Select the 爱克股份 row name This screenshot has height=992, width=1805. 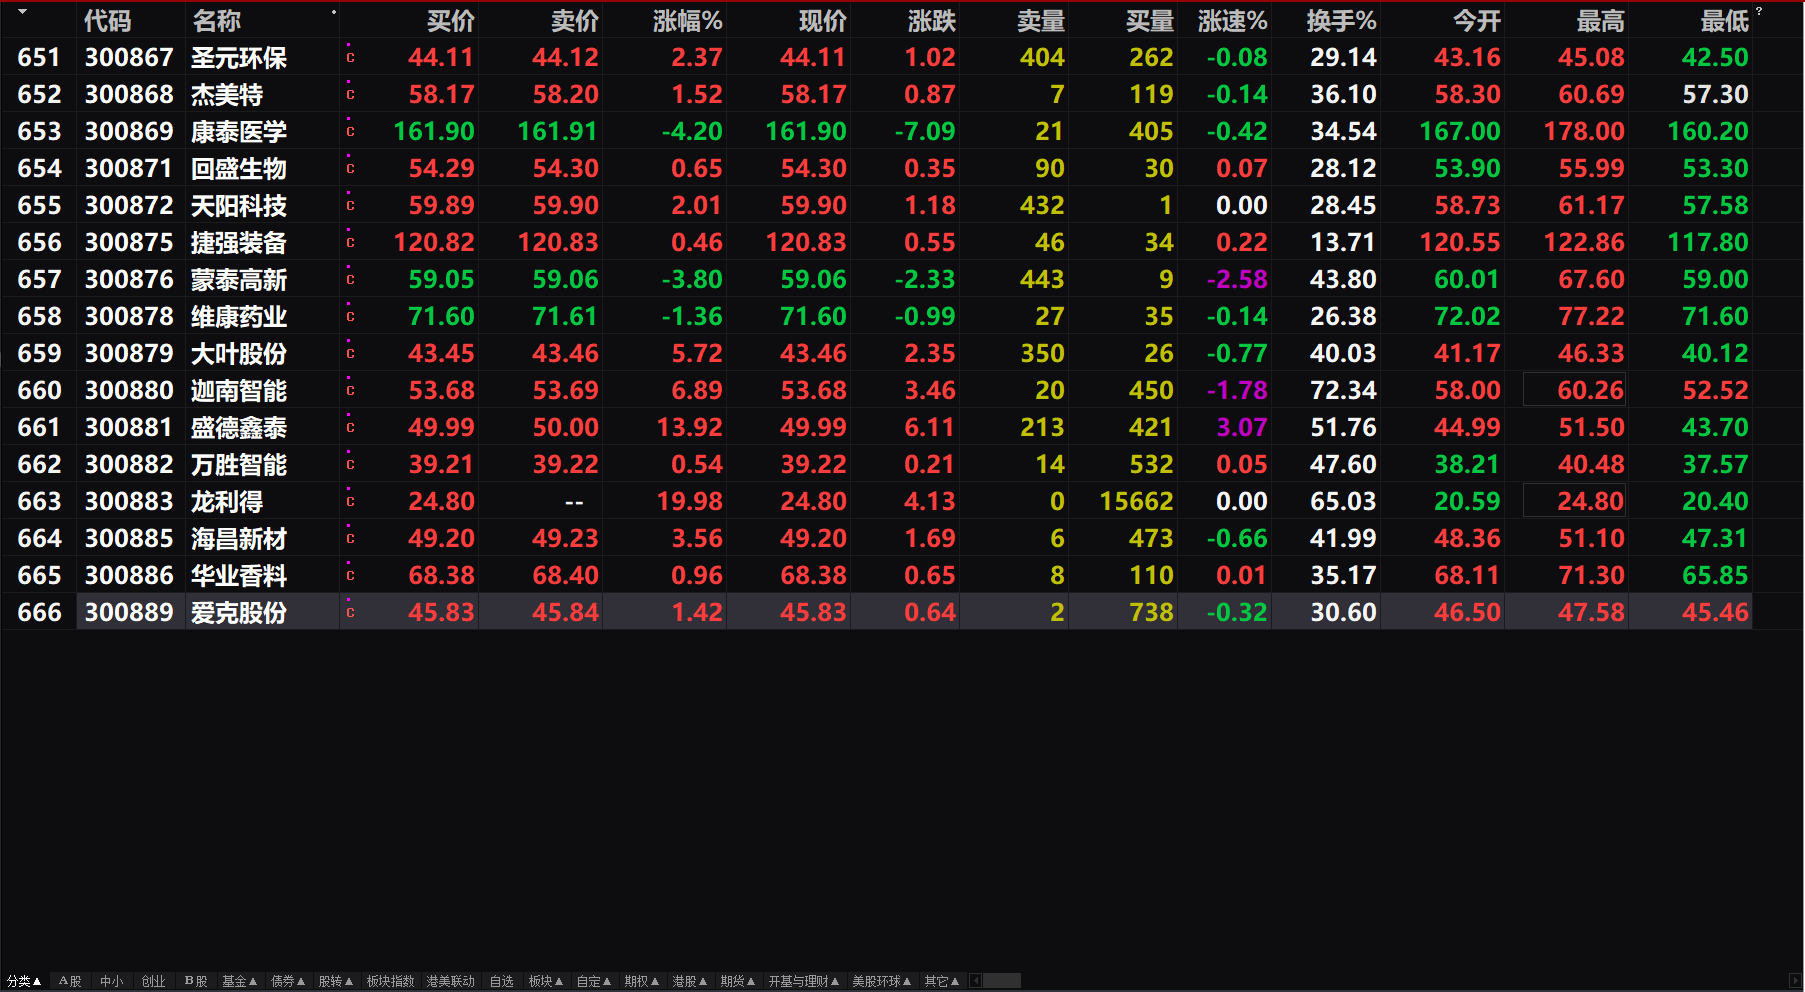tap(239, 613)
